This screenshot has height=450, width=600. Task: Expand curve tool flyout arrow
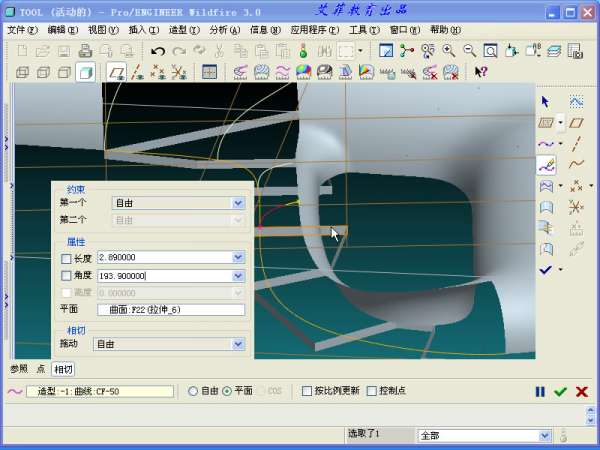[561, 144]
